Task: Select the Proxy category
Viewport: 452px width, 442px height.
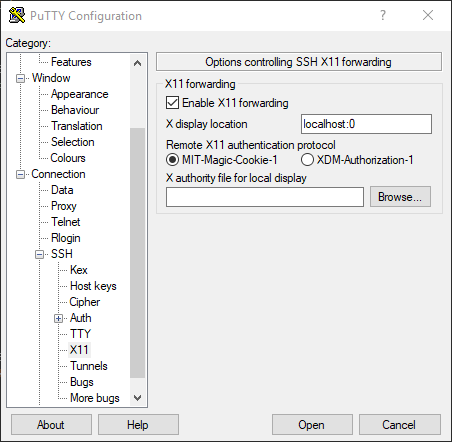Action: 64,206
